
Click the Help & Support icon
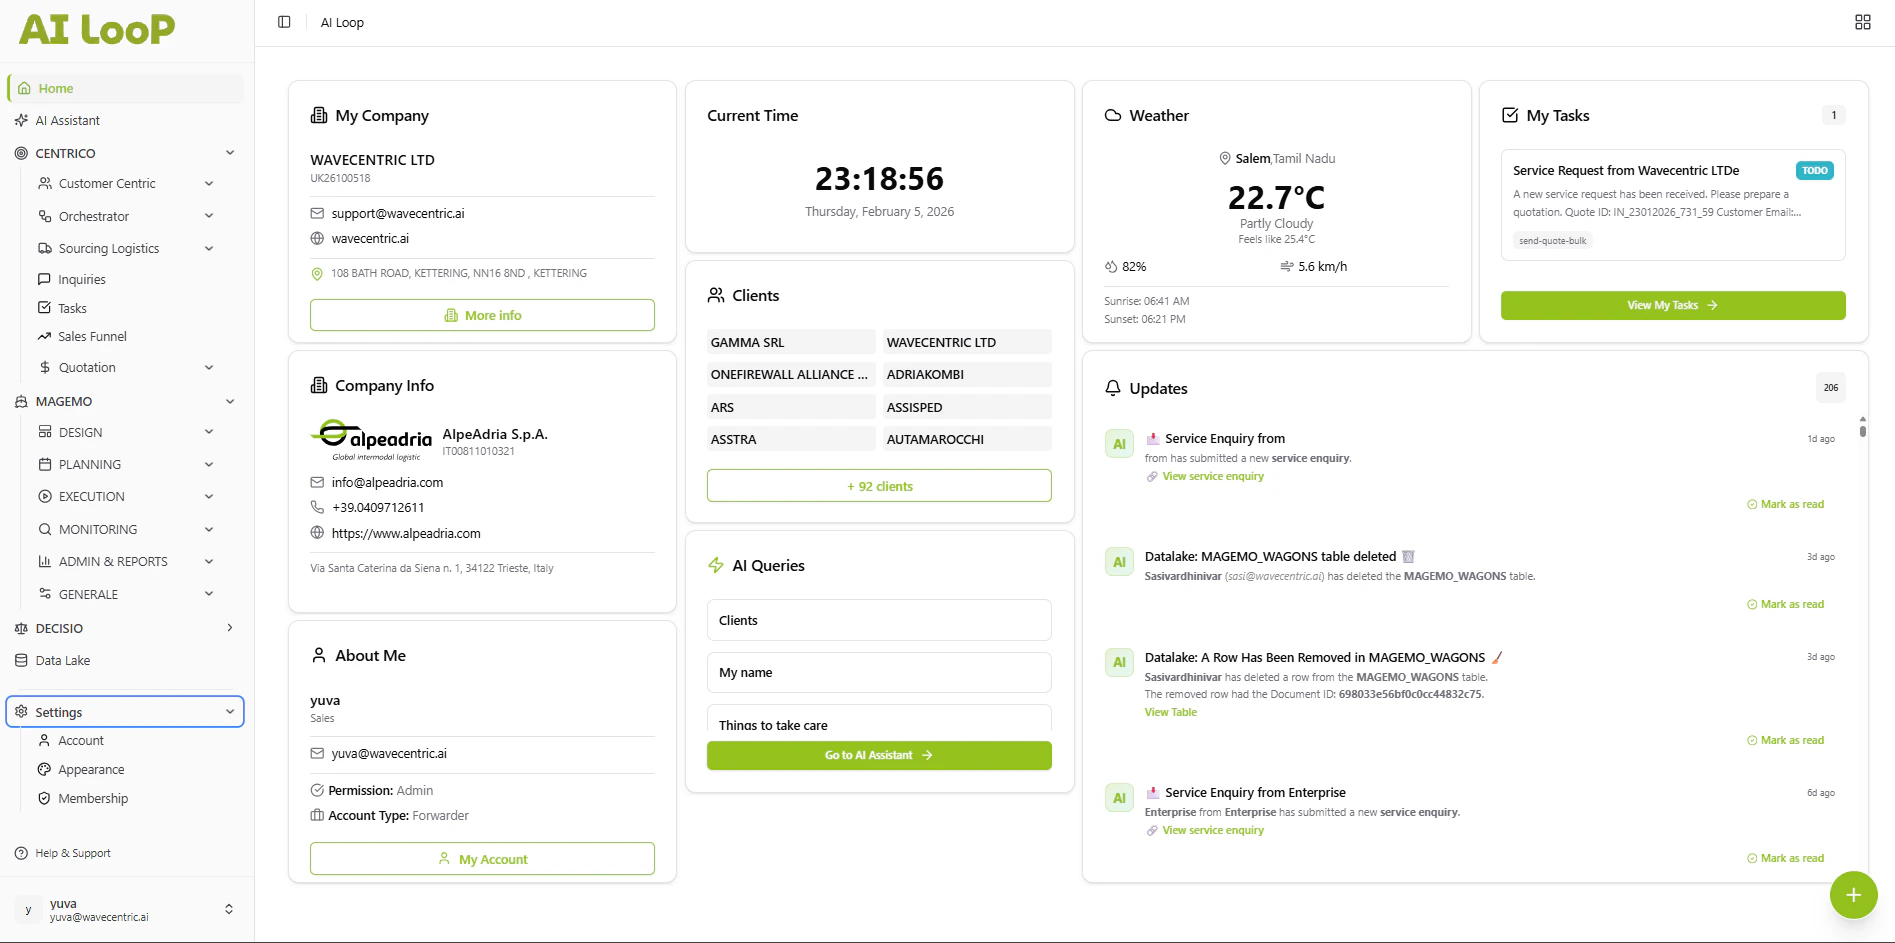[22, 853]
